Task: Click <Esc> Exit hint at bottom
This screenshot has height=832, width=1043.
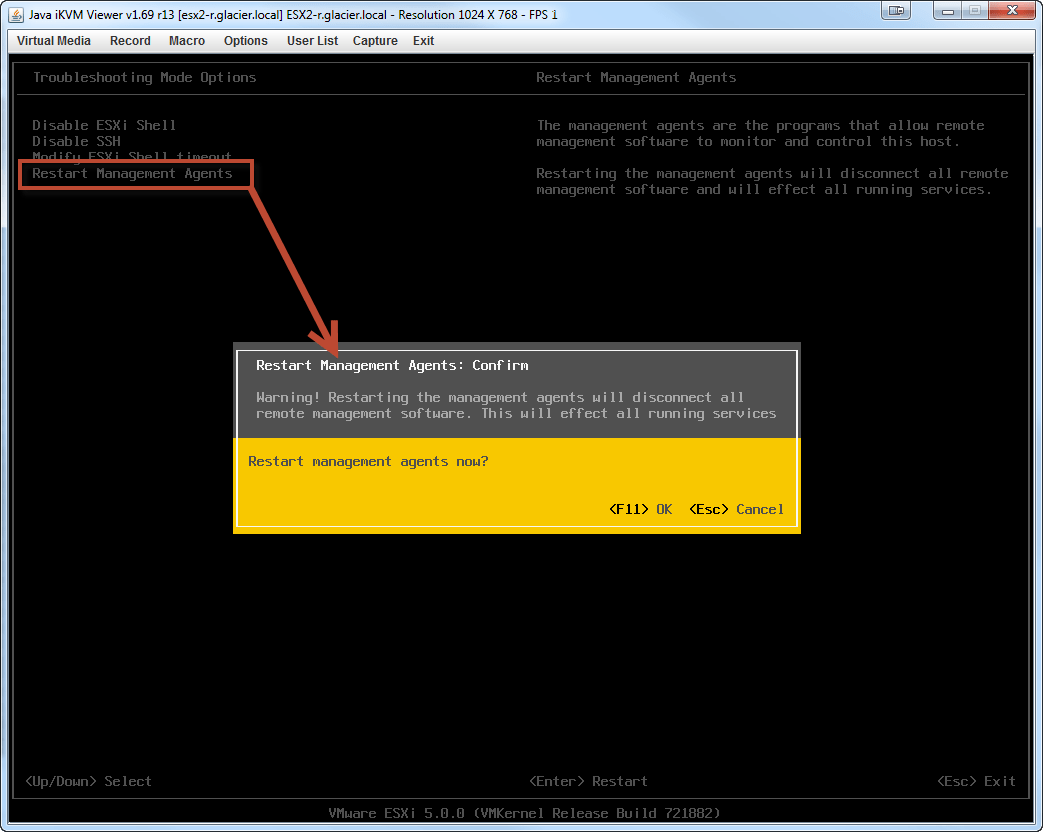Action: tap(976, 781)
